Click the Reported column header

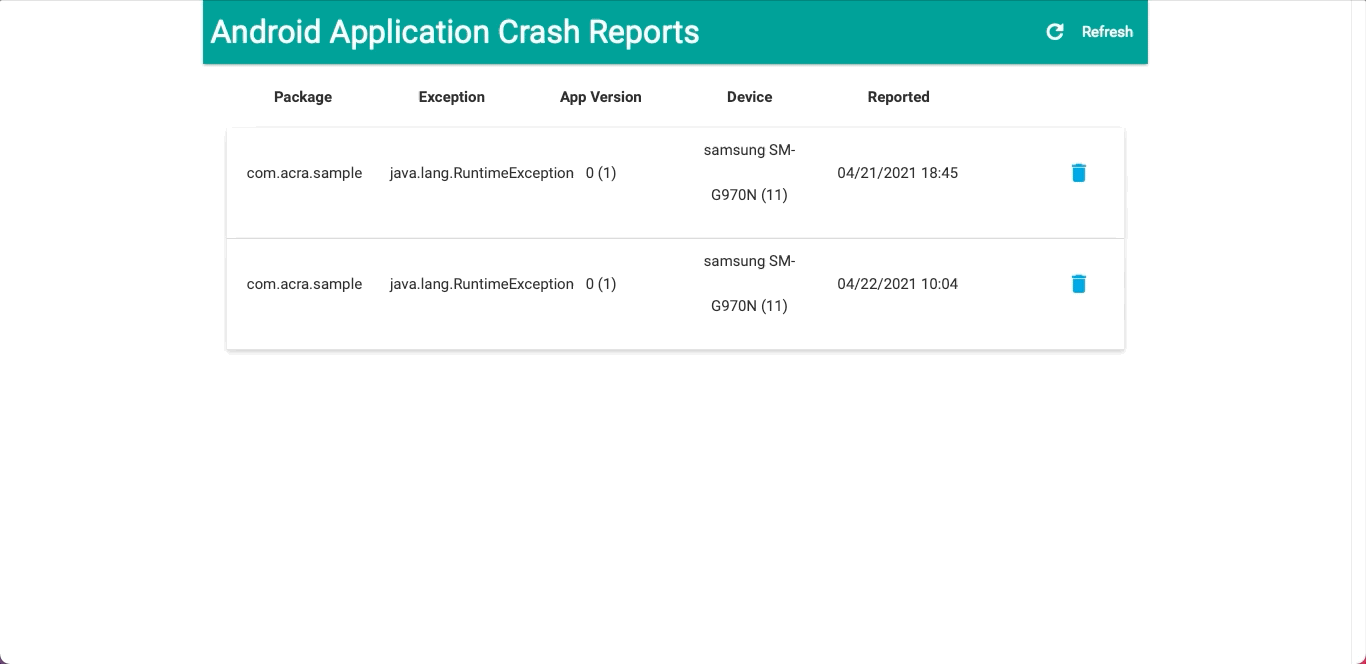tap(899, 97)
